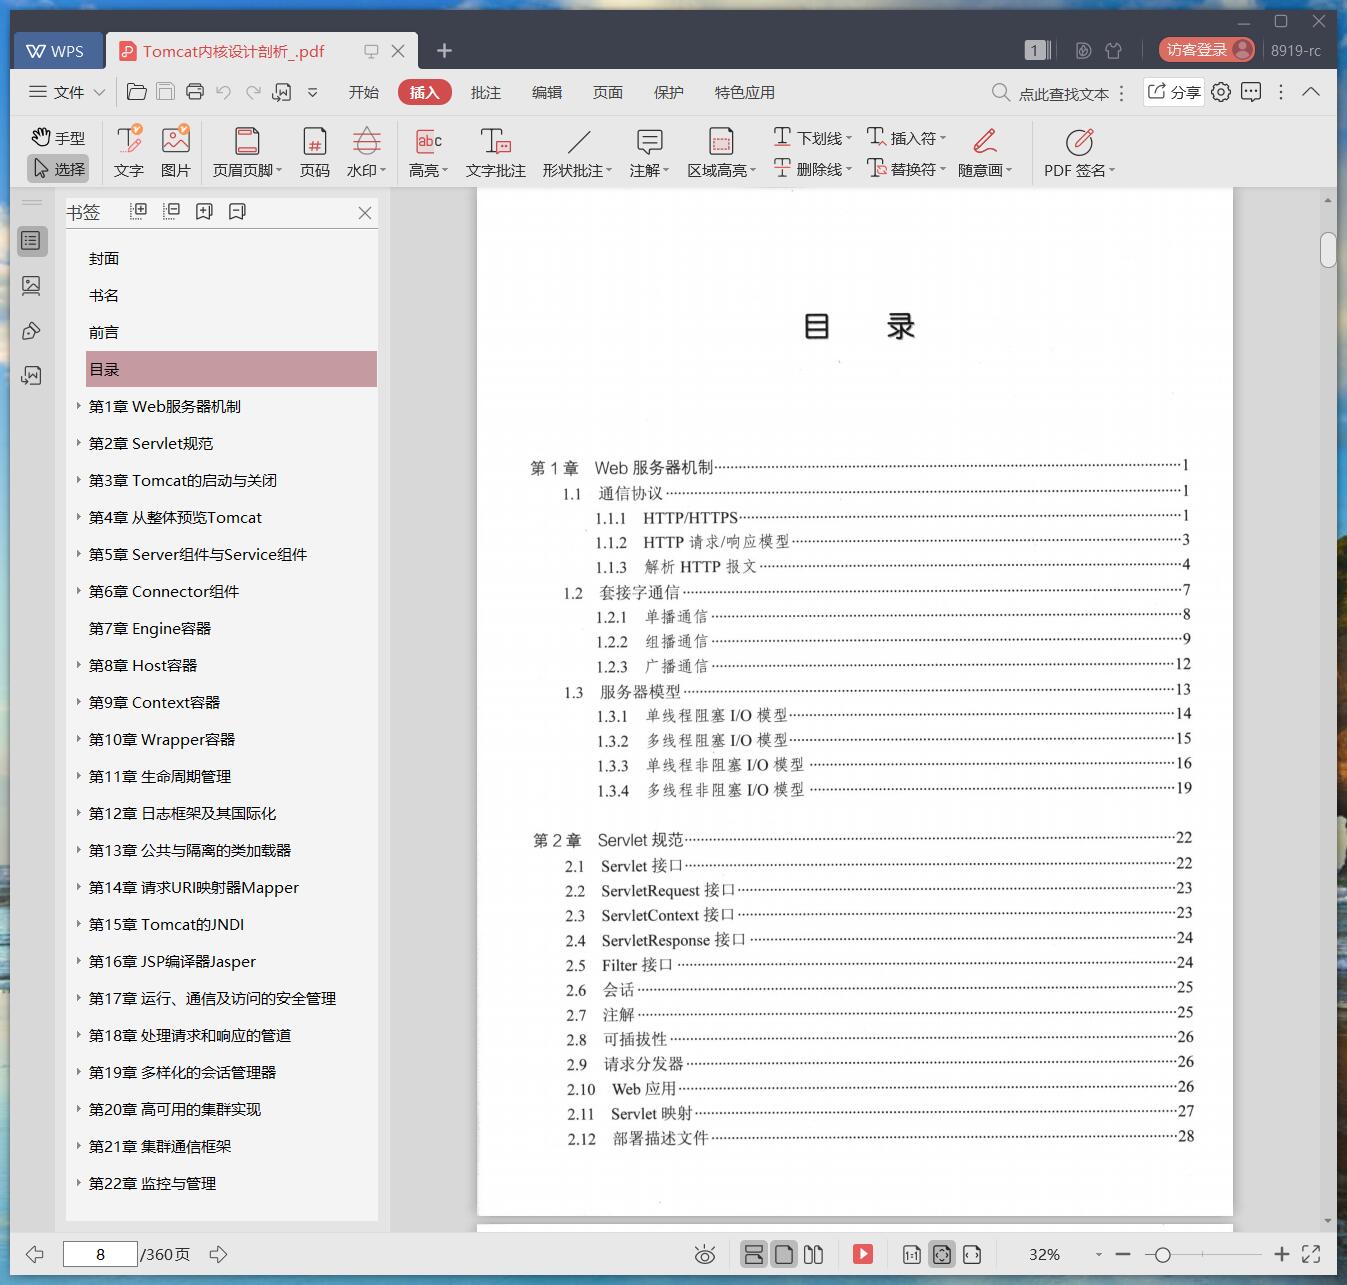
Task: Toggle eye protection mode icon
Action: (x=705, y=1254)
